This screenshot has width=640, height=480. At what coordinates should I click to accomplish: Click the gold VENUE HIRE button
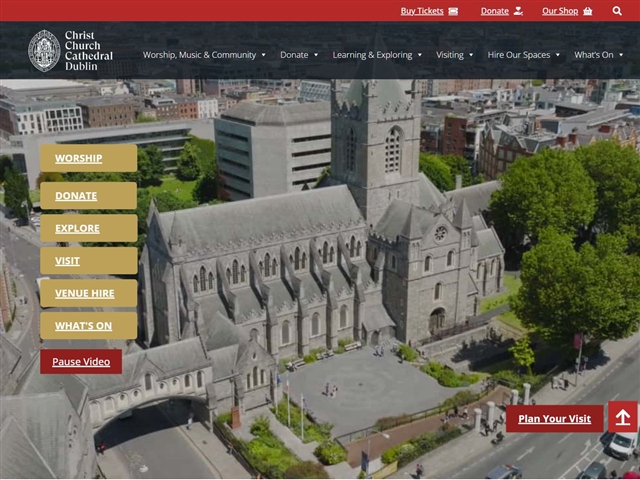pyautogui.click(x=89, y=293)
